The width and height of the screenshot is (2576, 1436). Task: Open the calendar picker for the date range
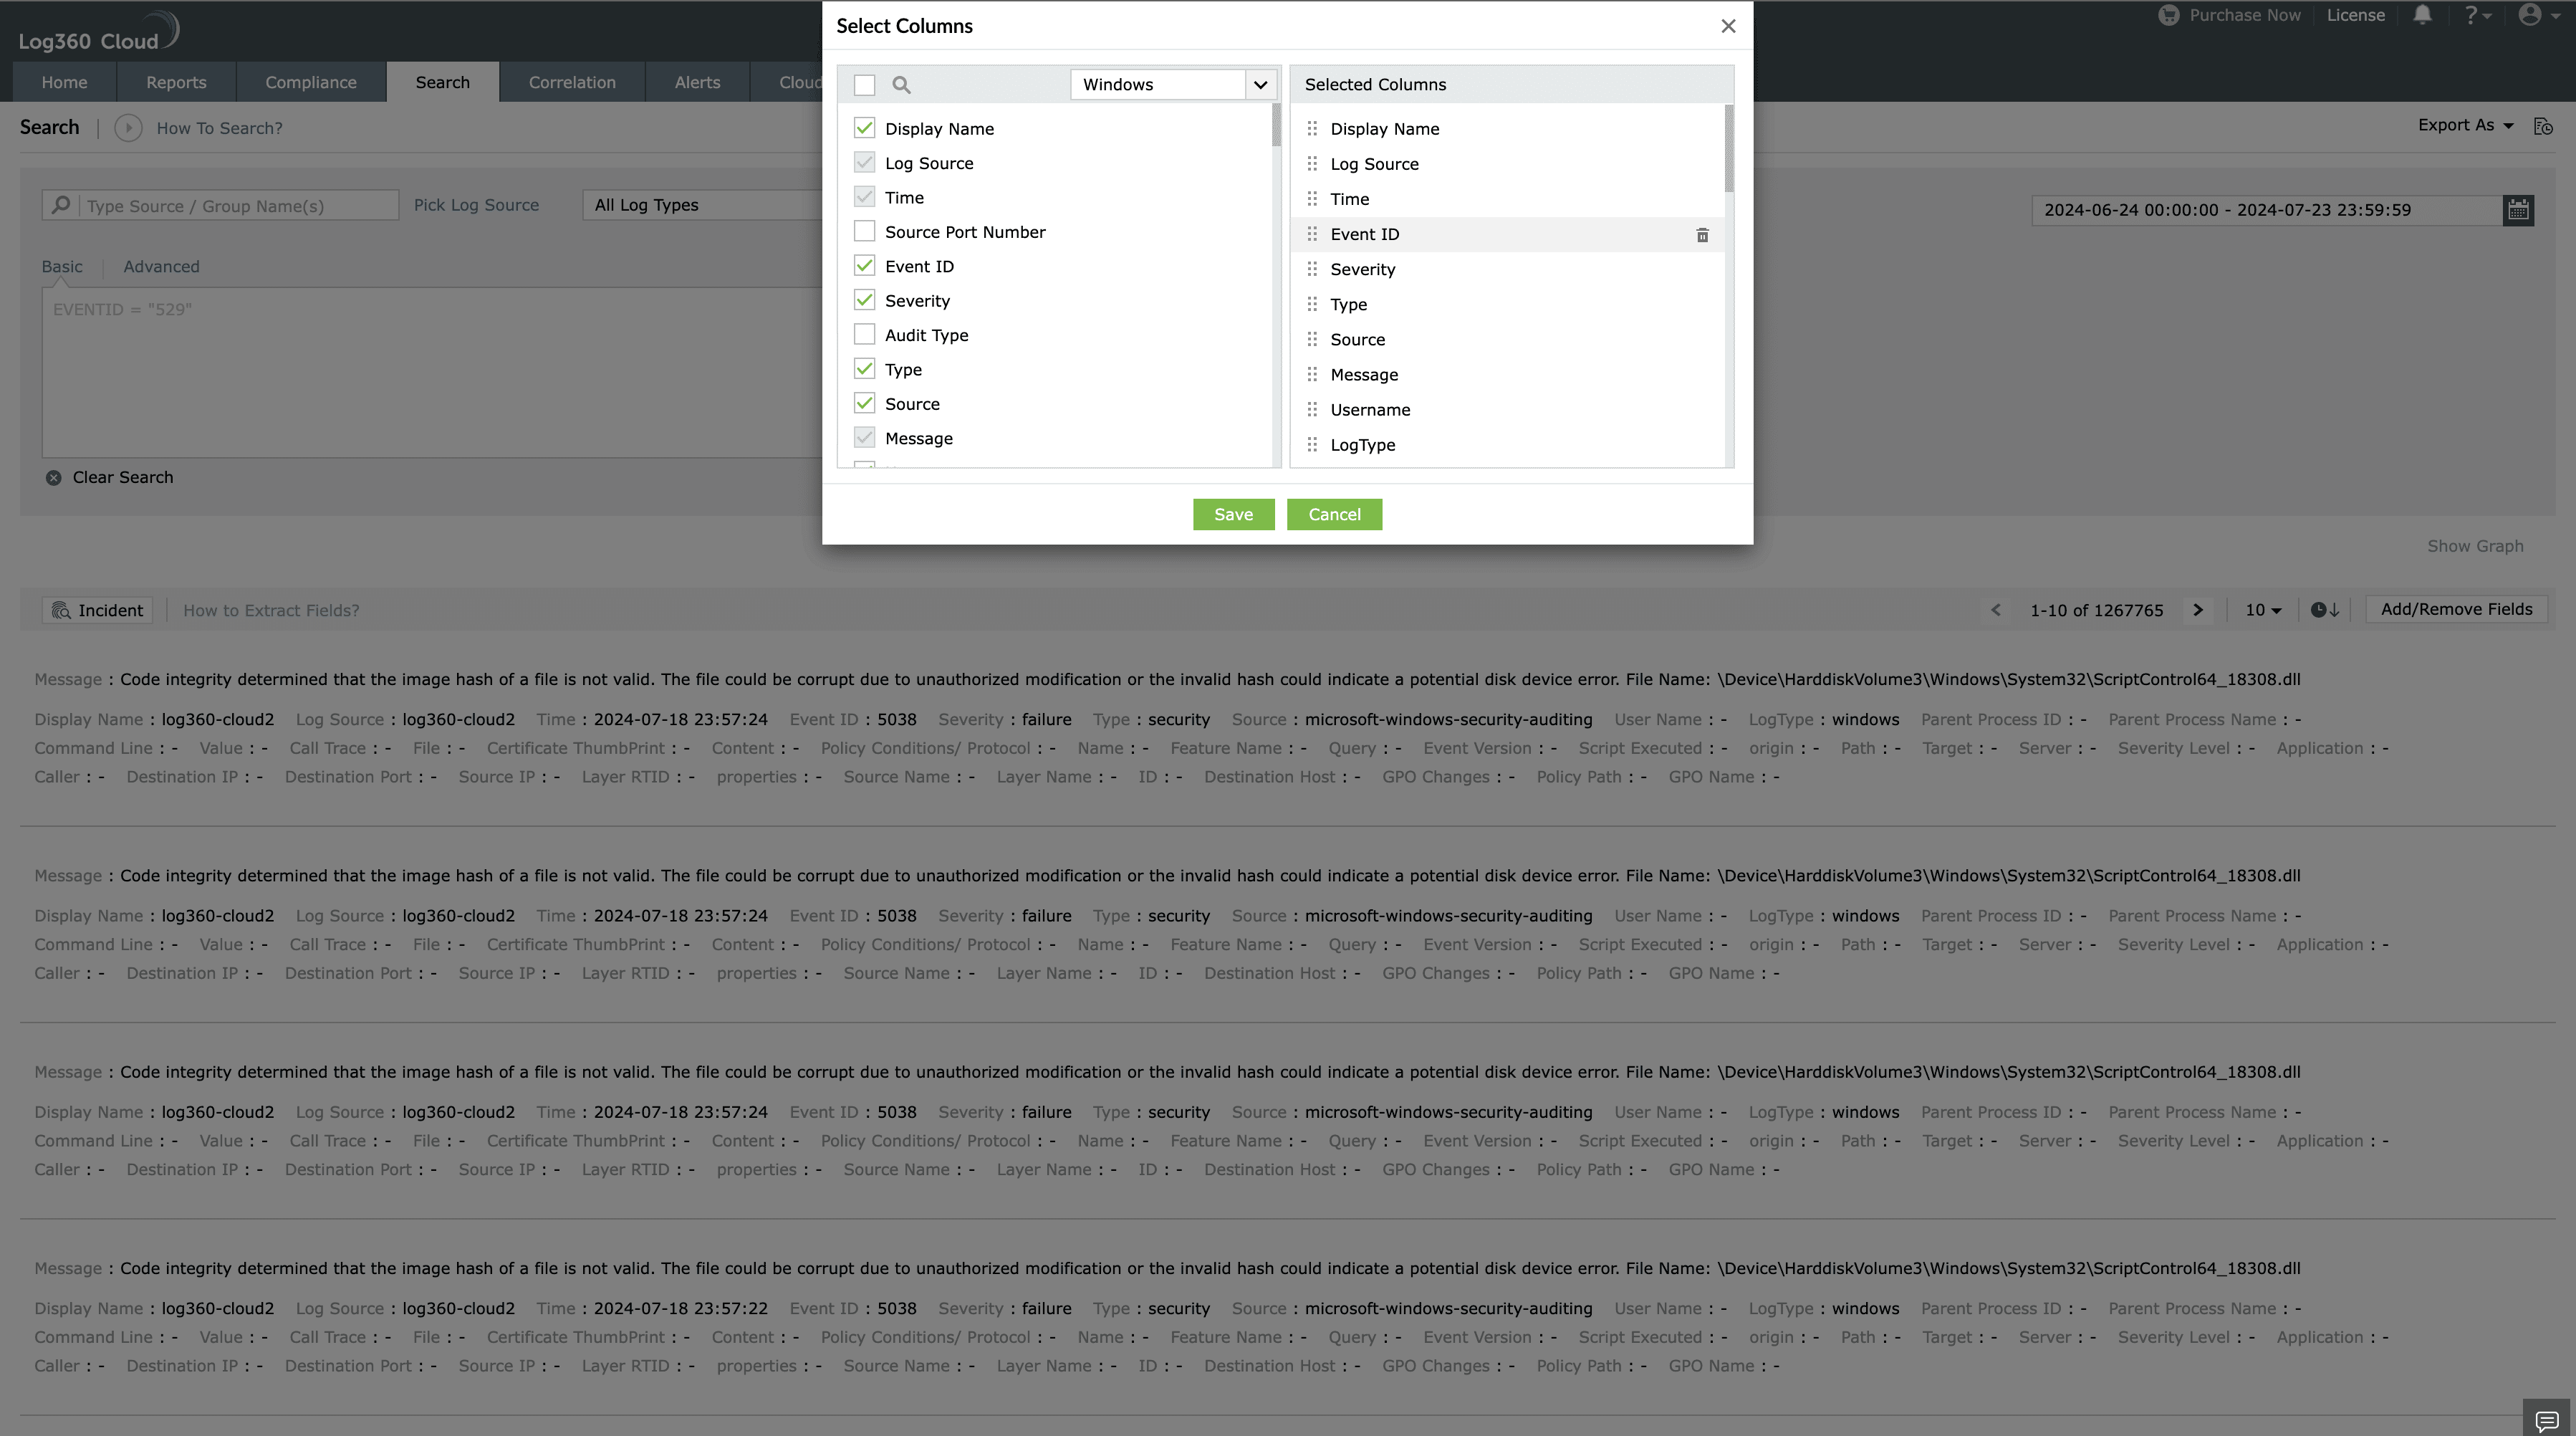click(x=2520, y=210)
